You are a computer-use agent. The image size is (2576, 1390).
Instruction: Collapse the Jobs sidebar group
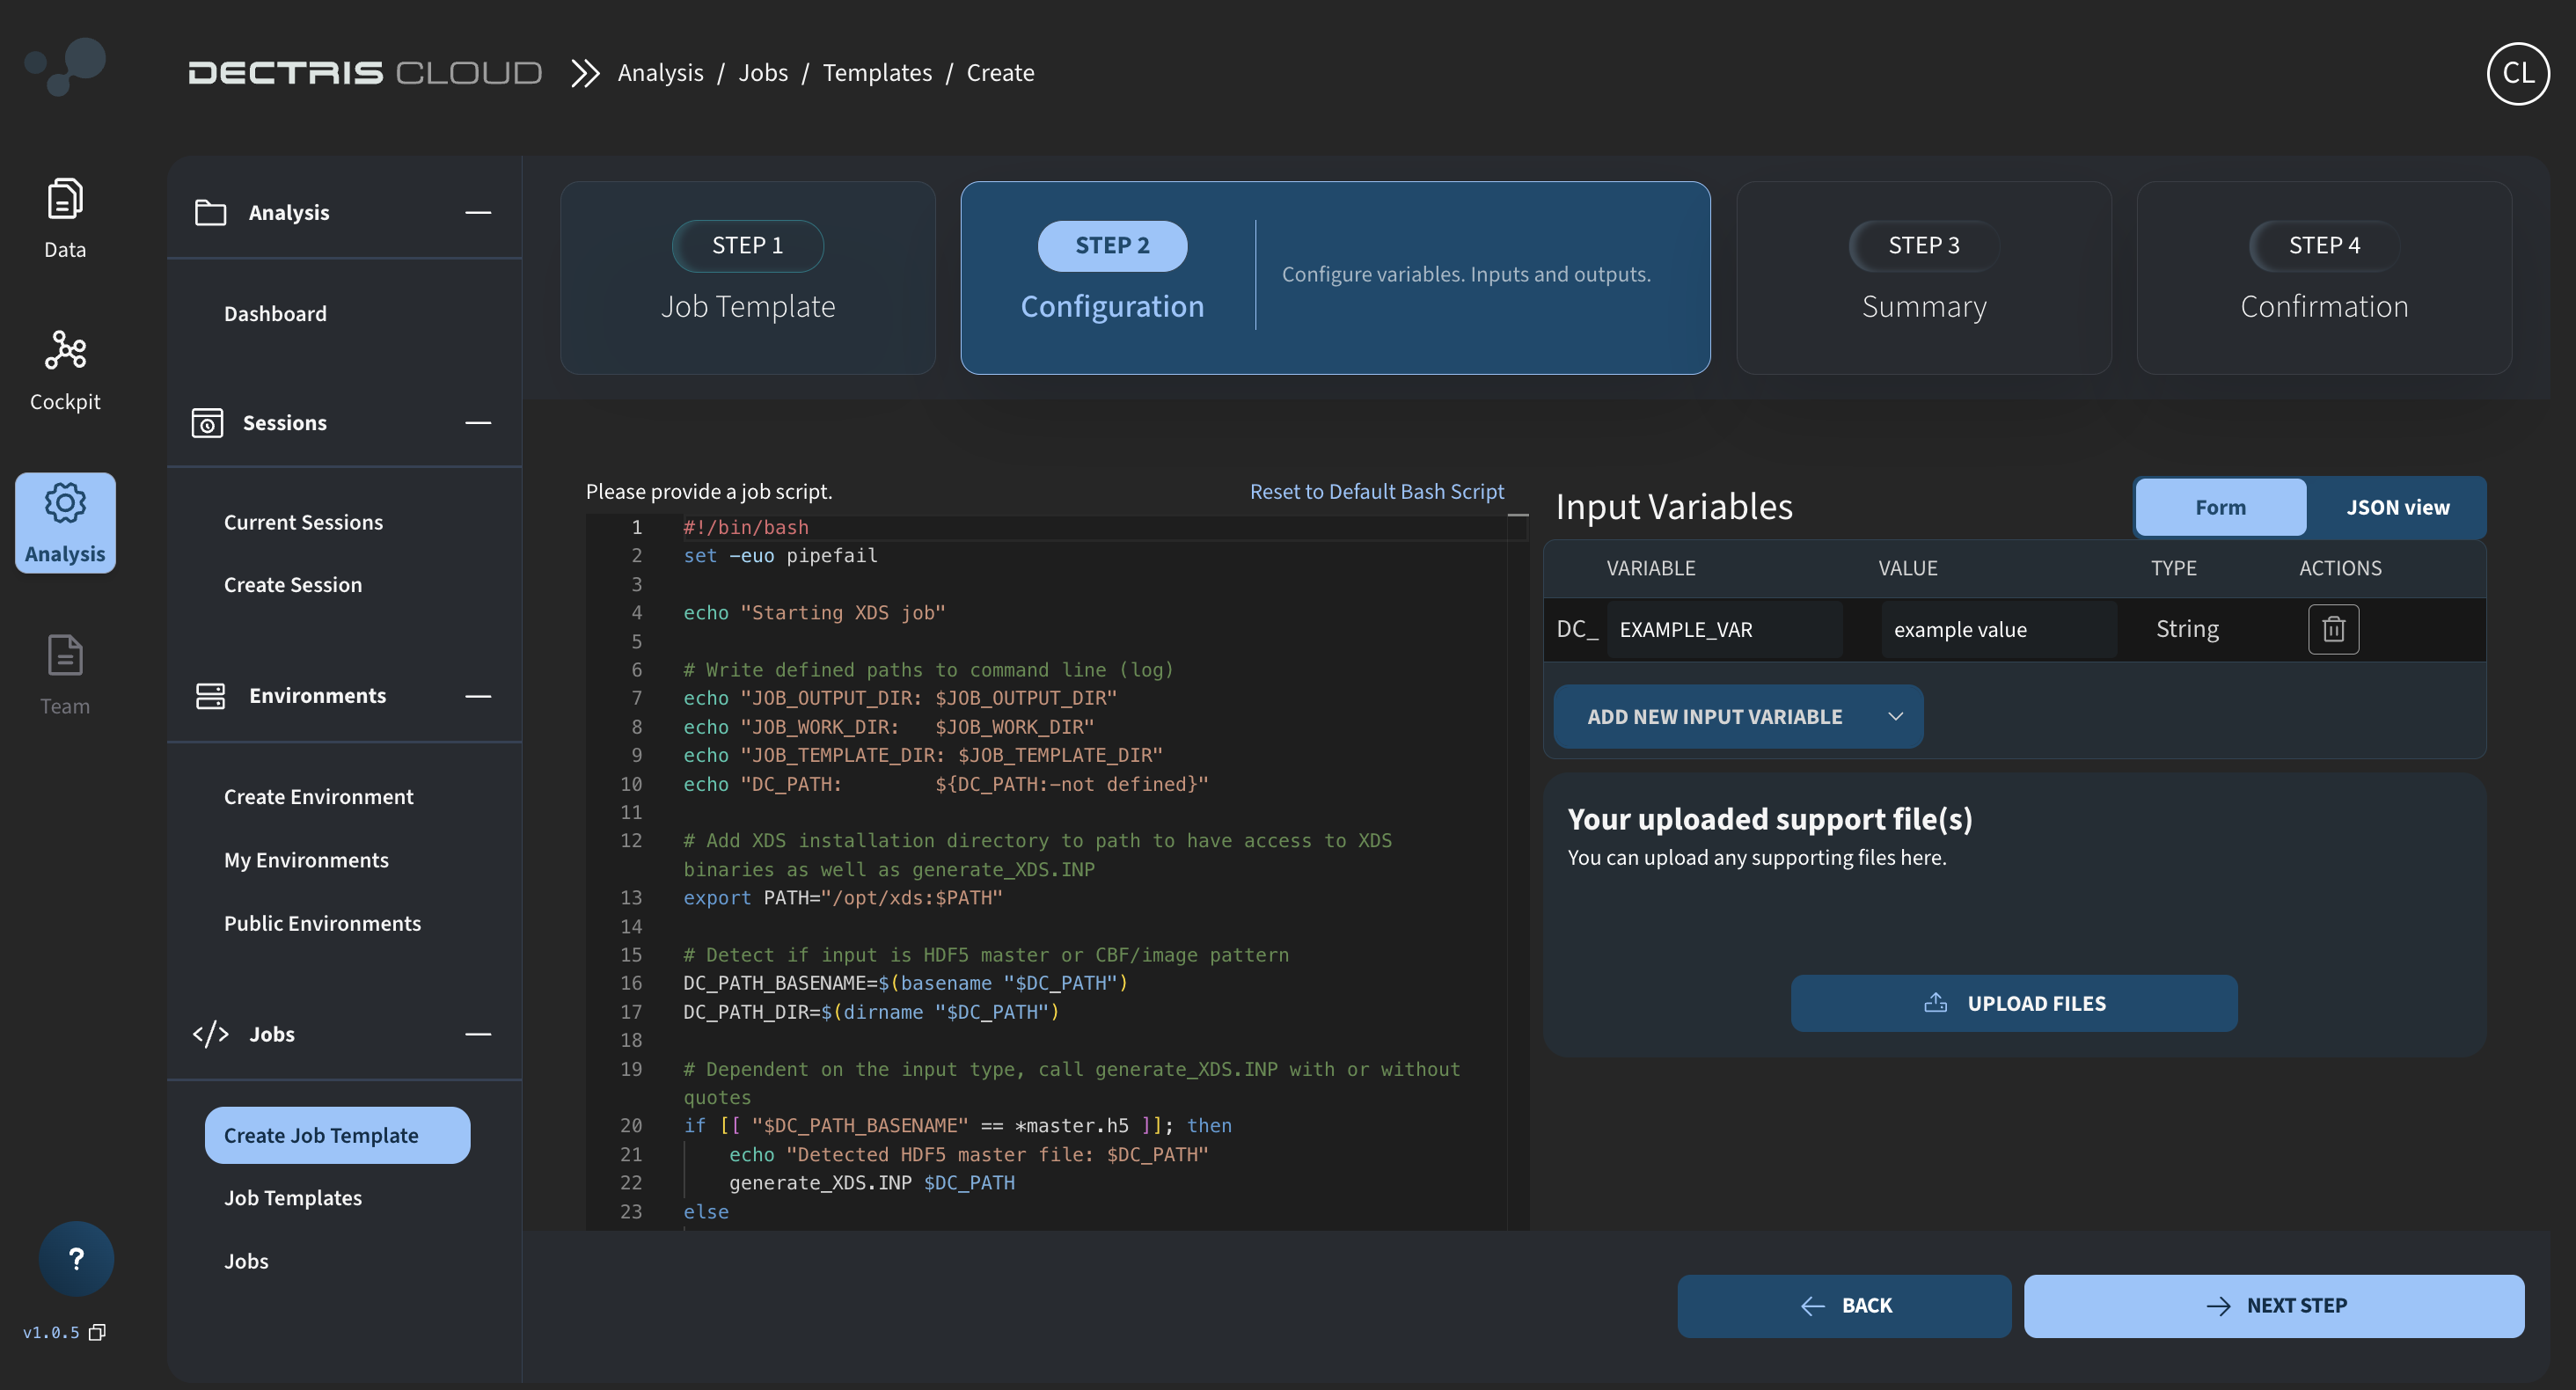pyautogui.click(x=478, y=1034)
